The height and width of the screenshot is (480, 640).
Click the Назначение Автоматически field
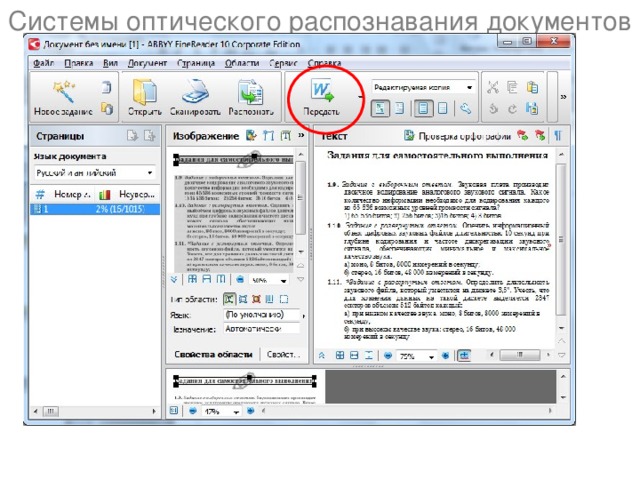[x=261, y=329]
